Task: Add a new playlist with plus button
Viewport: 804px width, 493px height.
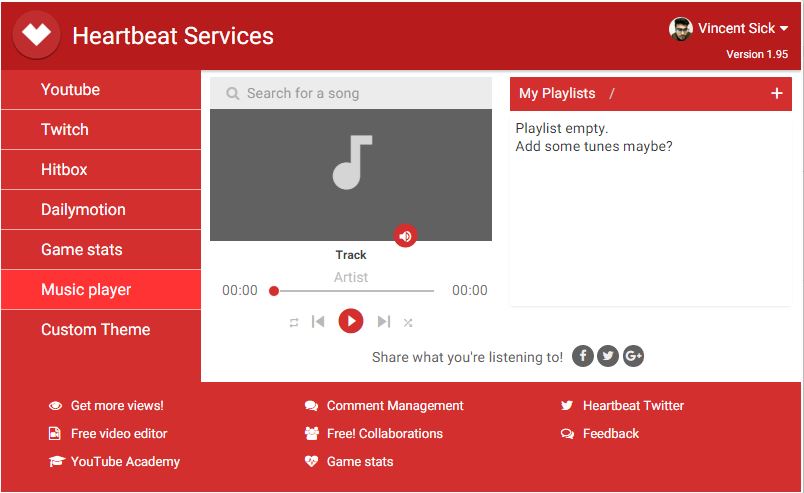Action: click(777, 93)
